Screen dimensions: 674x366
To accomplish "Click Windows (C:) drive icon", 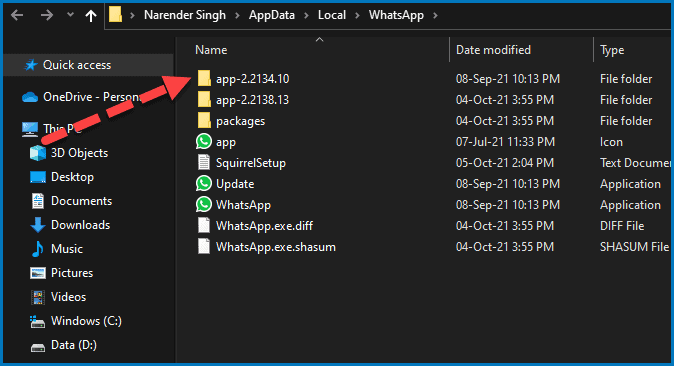I will [x=38, y=322].
